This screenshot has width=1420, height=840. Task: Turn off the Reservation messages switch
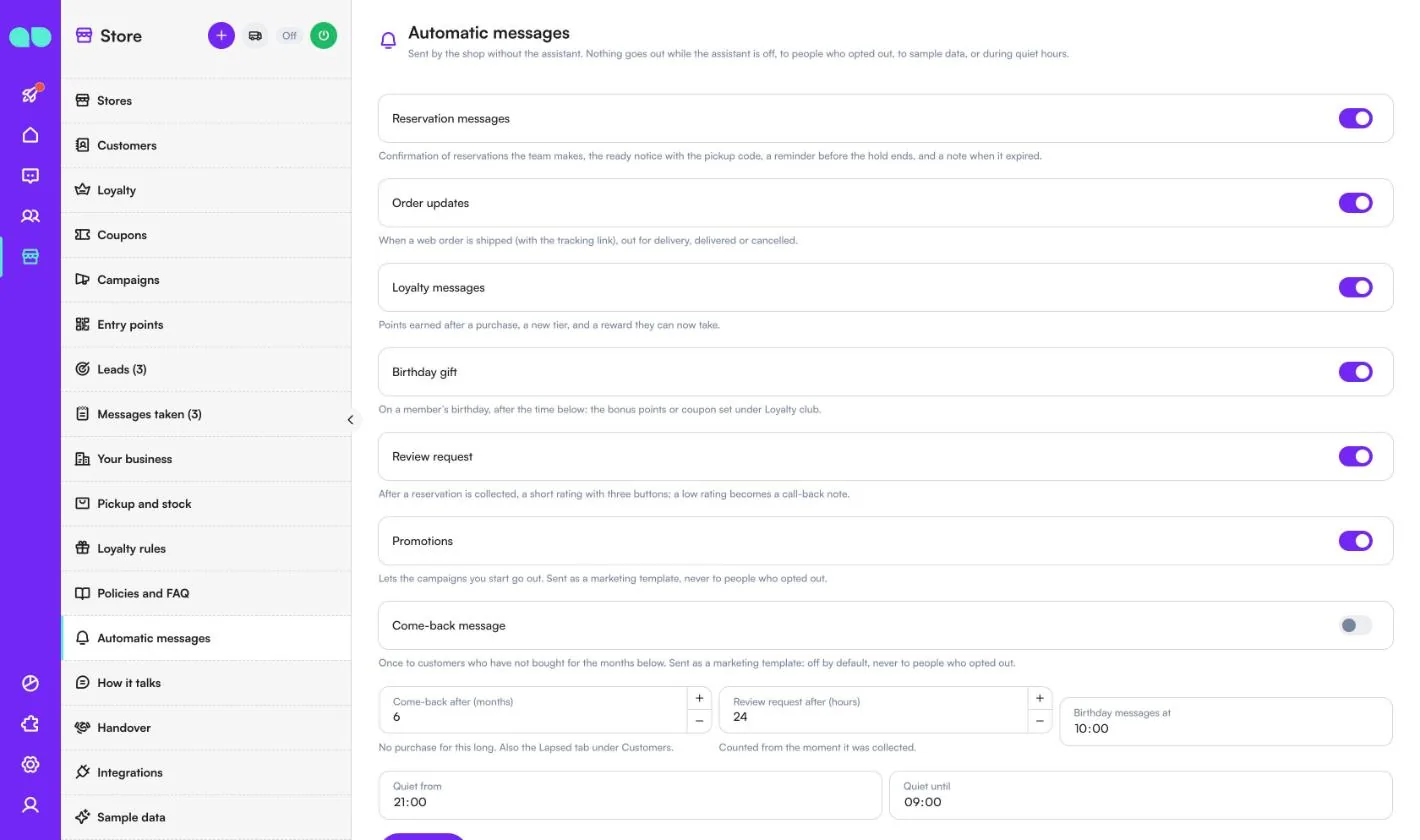(1355, 119)
